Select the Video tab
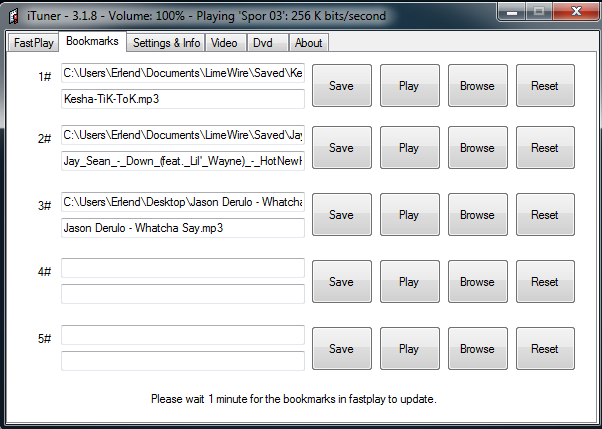The width and height of the screenshot is (602, 429). 224,43
